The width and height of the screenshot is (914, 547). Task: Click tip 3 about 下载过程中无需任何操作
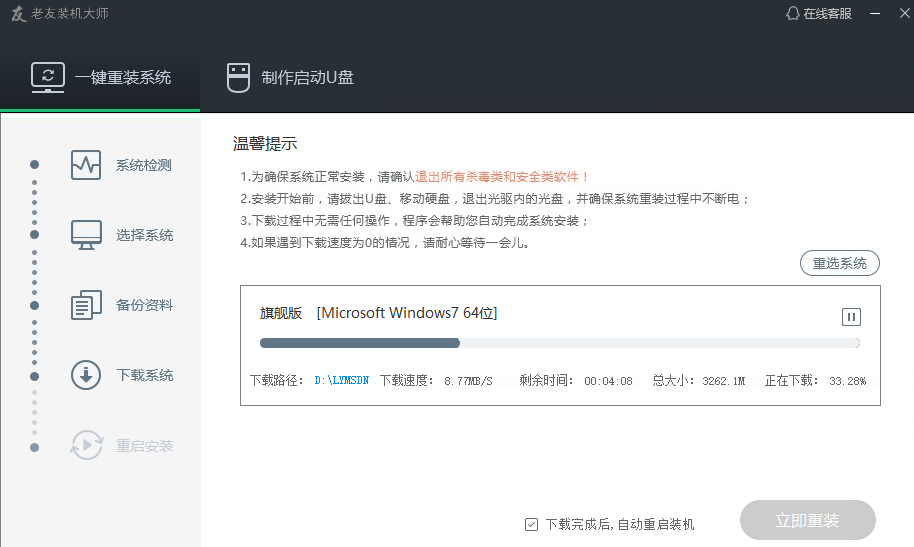[414, 221]
